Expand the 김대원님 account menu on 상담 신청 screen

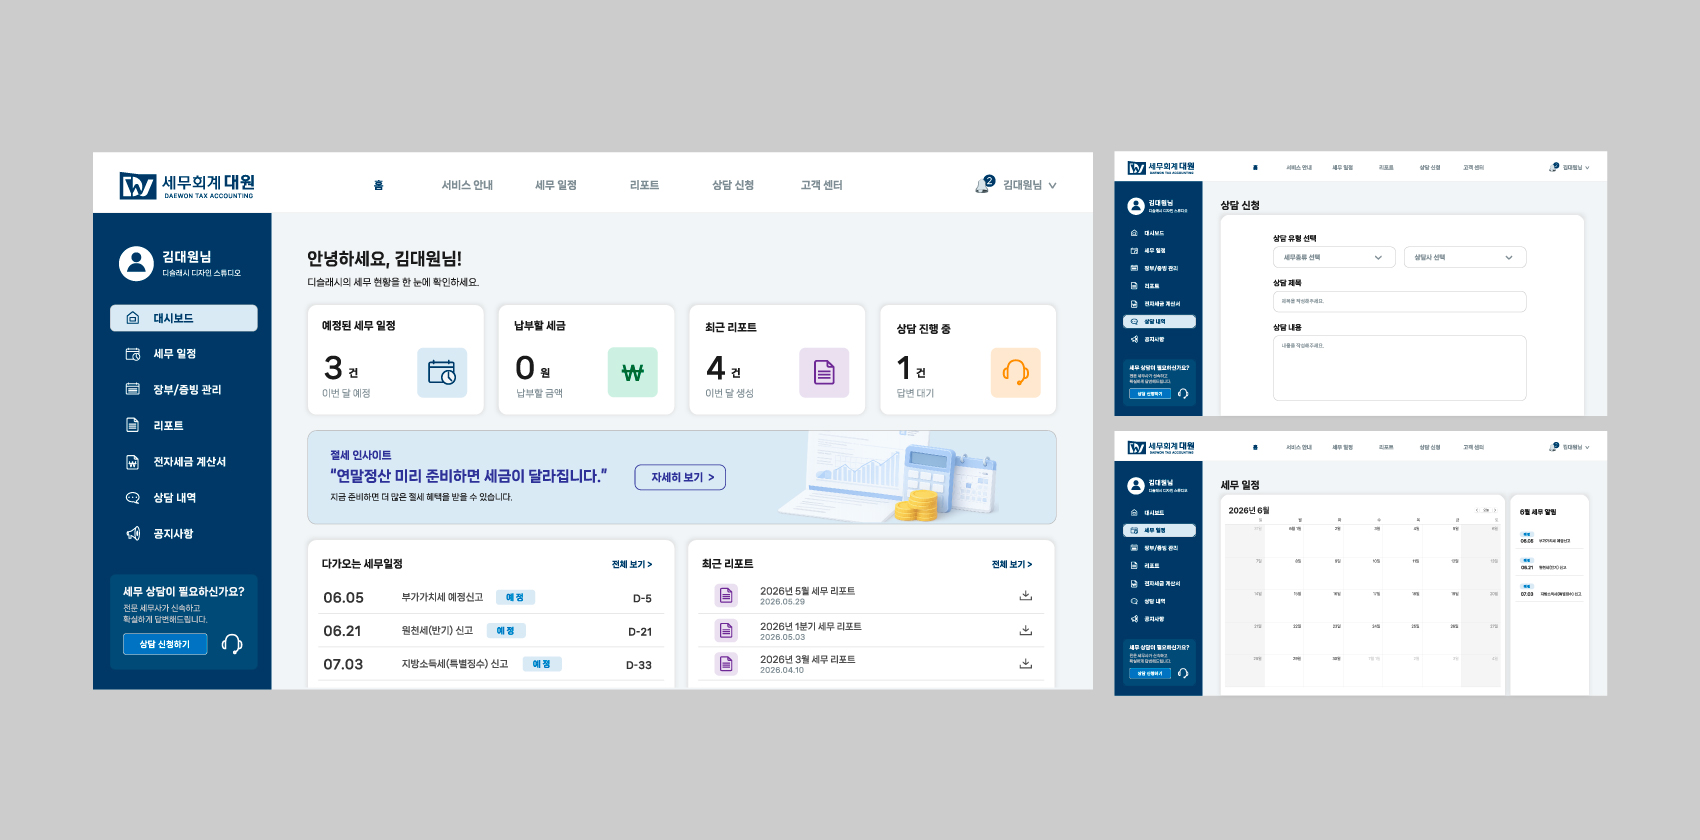click(x=1576, y=167)
